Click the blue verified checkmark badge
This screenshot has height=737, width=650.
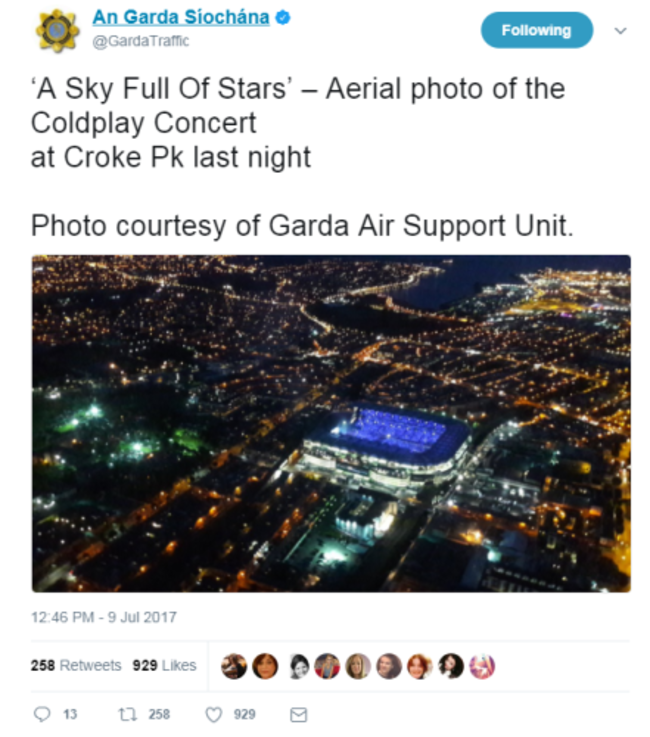click(284, 17)
